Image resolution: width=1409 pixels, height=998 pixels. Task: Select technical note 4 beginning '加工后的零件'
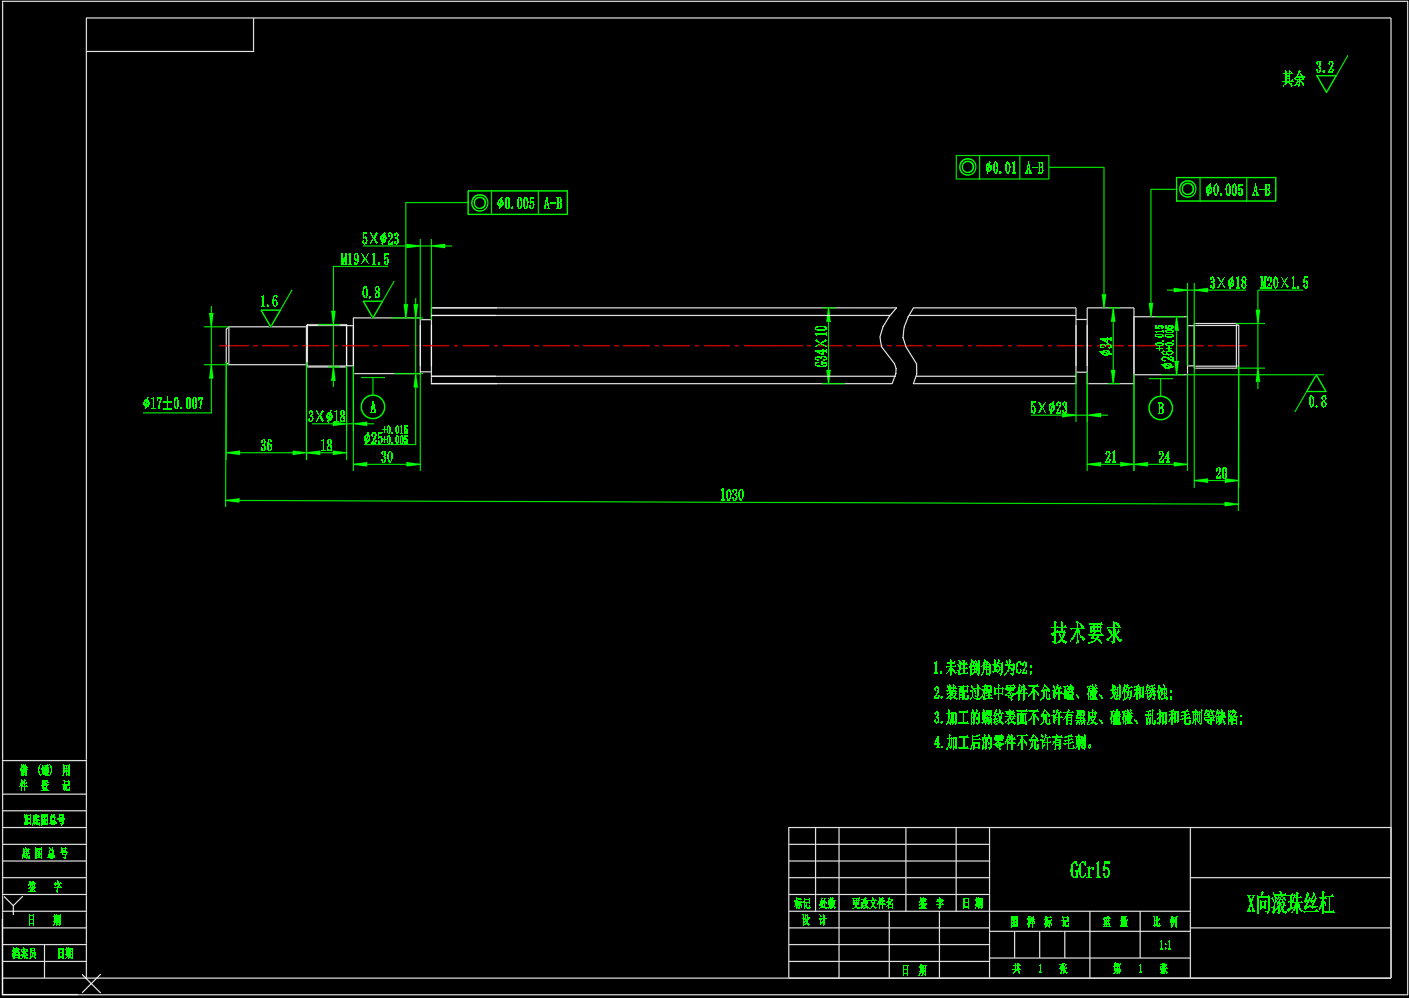coord(1013,743)
